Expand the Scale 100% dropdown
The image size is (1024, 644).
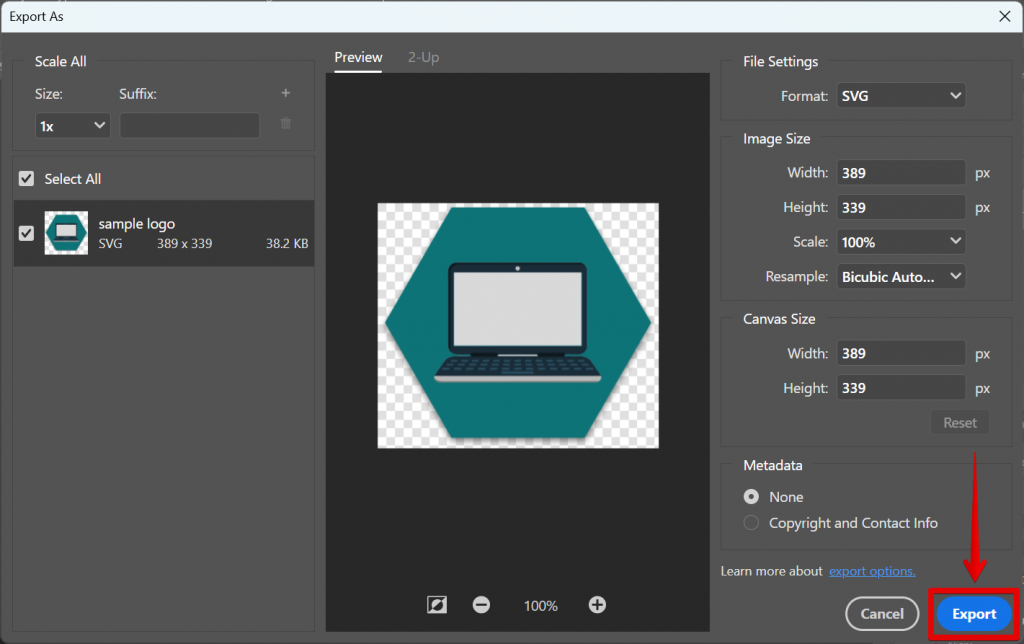[901, 242]
